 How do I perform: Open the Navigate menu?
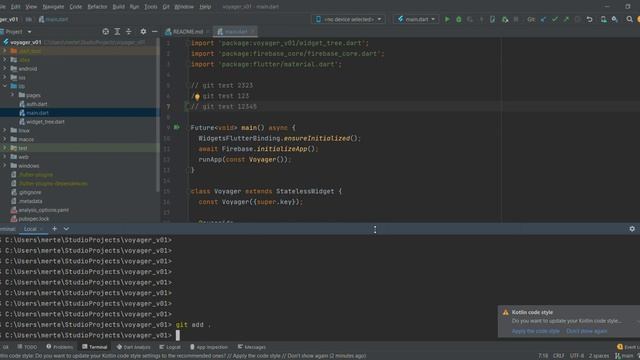tap(53, 7)
